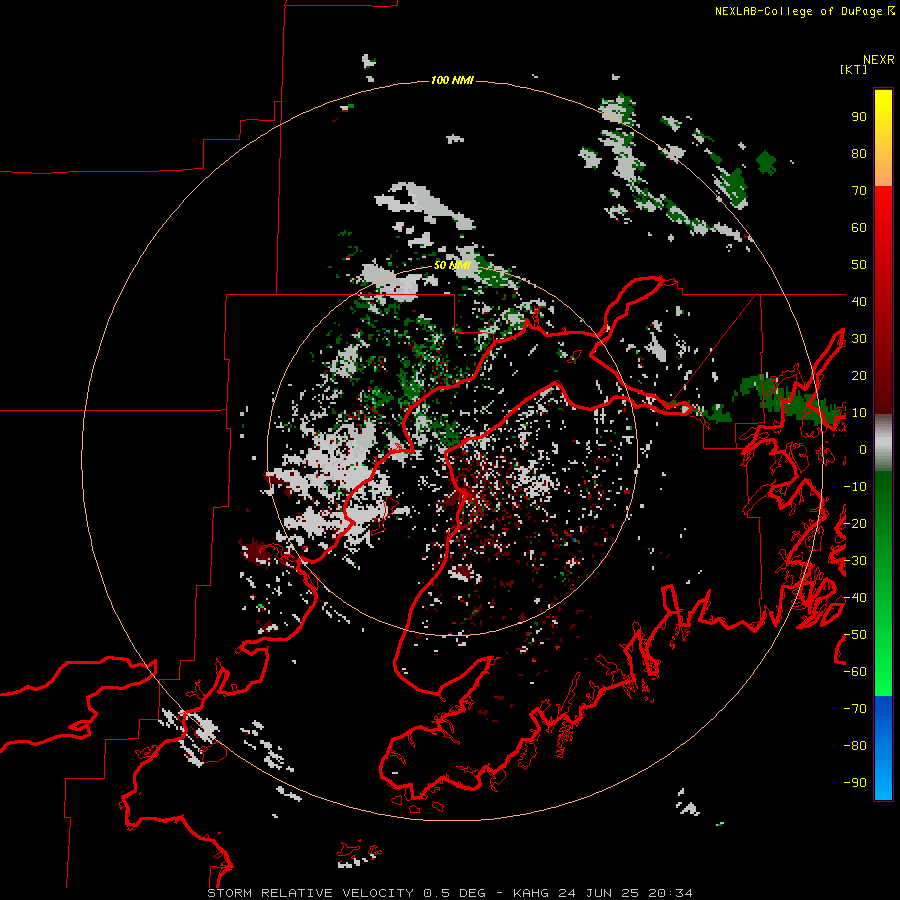Click the 0 value on the velocity scale
The image size is (900, 900).
863,450
